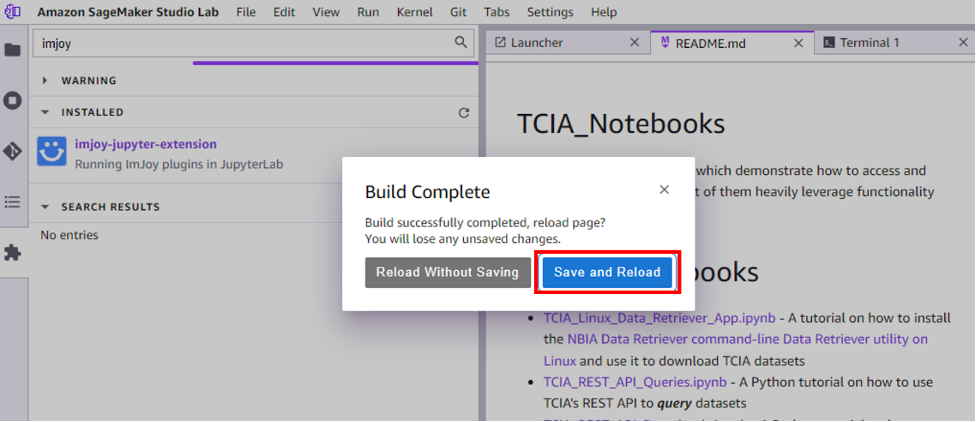Close the Launcher tab
The width and height of the screenshot is (977, 422).
(634, 42)
